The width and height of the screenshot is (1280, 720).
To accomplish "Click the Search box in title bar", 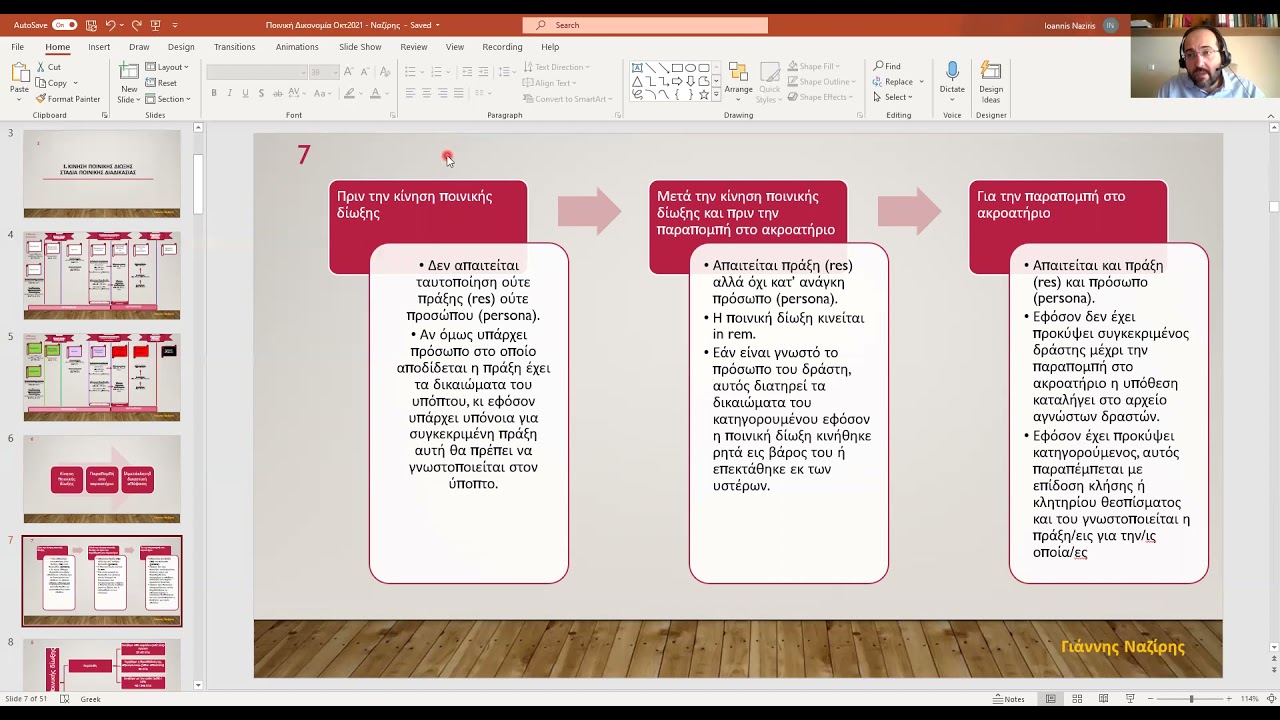I will click(645, 25).
